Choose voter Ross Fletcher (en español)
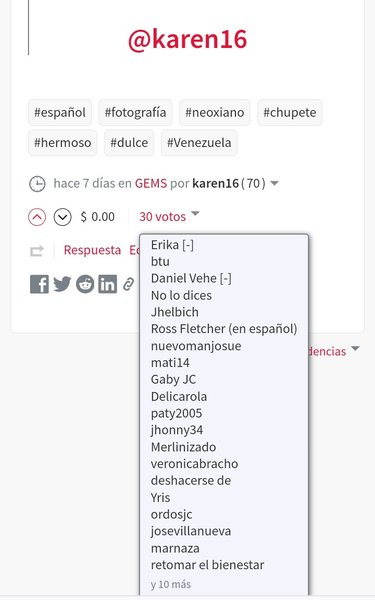The width and height of the screenshot is (375, 600). pos(224,329)
